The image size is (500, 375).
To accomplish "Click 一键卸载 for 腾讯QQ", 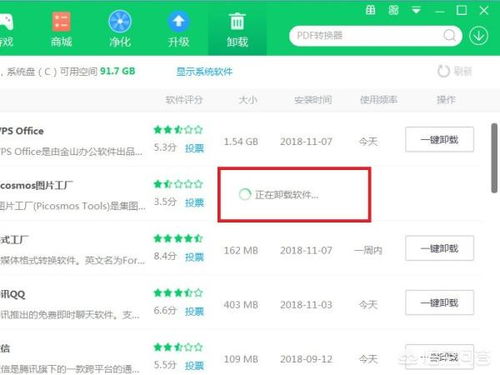I will (x=439, y=303).
